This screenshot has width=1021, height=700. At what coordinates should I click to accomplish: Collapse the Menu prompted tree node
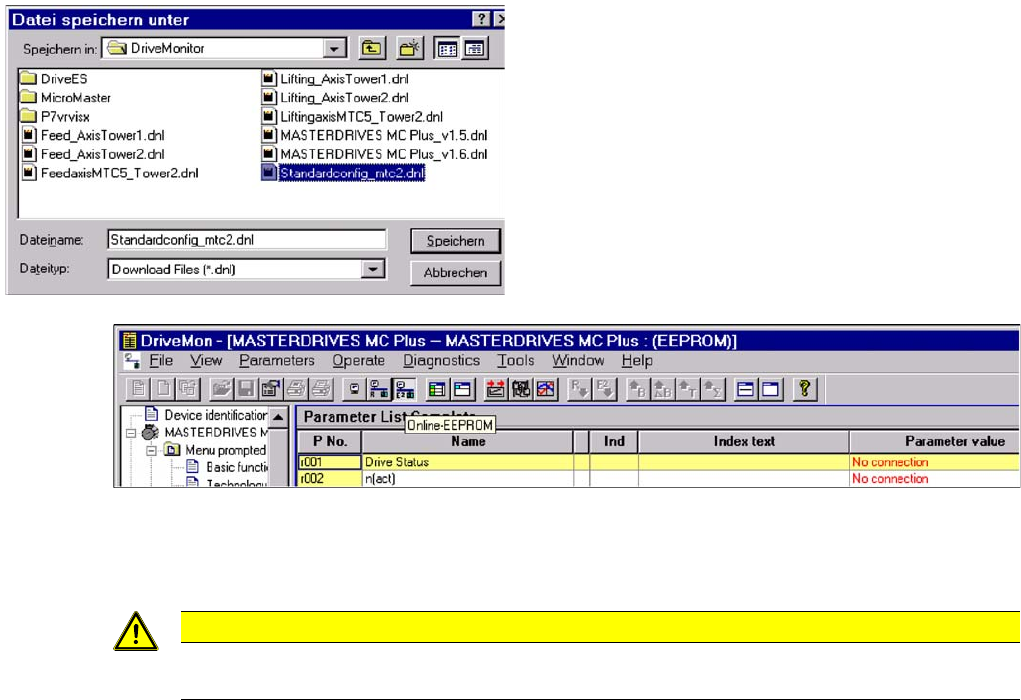pyautogui.click(x=151, y=450)
